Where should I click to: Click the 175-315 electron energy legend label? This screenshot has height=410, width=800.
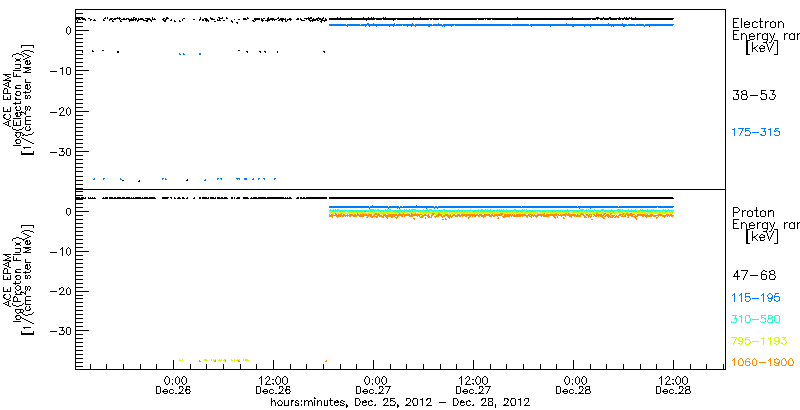pos(756,133)
